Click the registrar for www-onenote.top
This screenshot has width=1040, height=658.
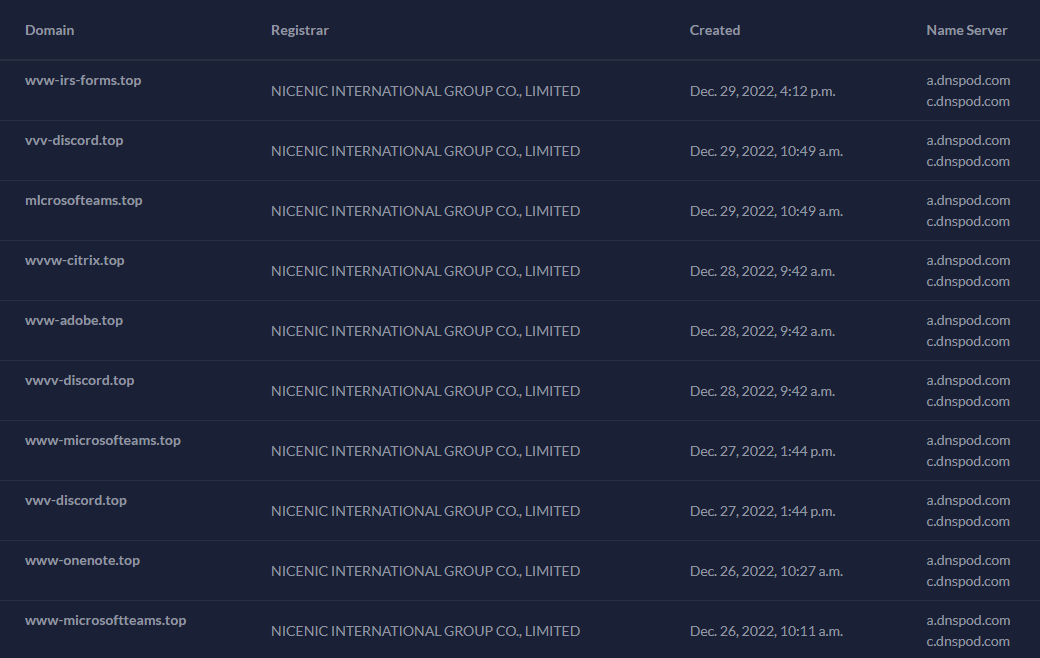point(425,571)
